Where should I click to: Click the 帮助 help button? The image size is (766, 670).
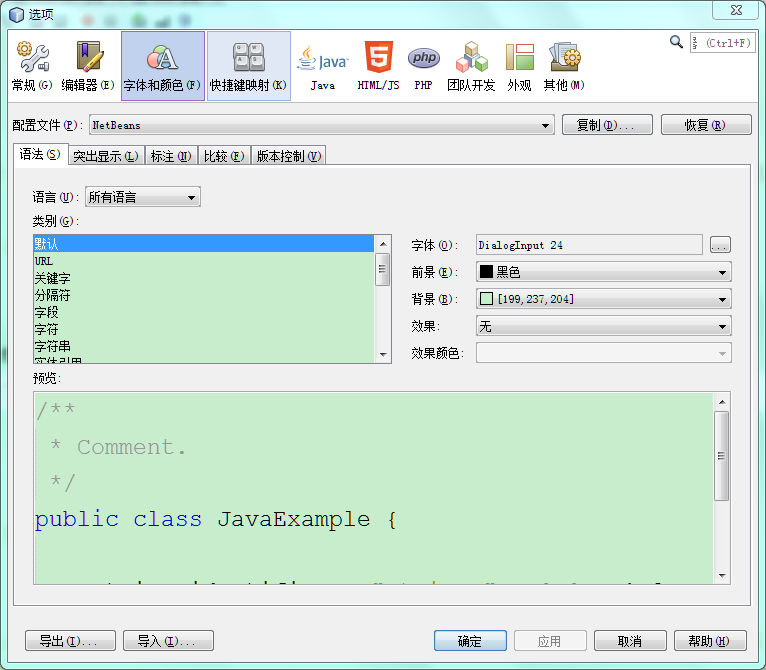tap(710, 641)
